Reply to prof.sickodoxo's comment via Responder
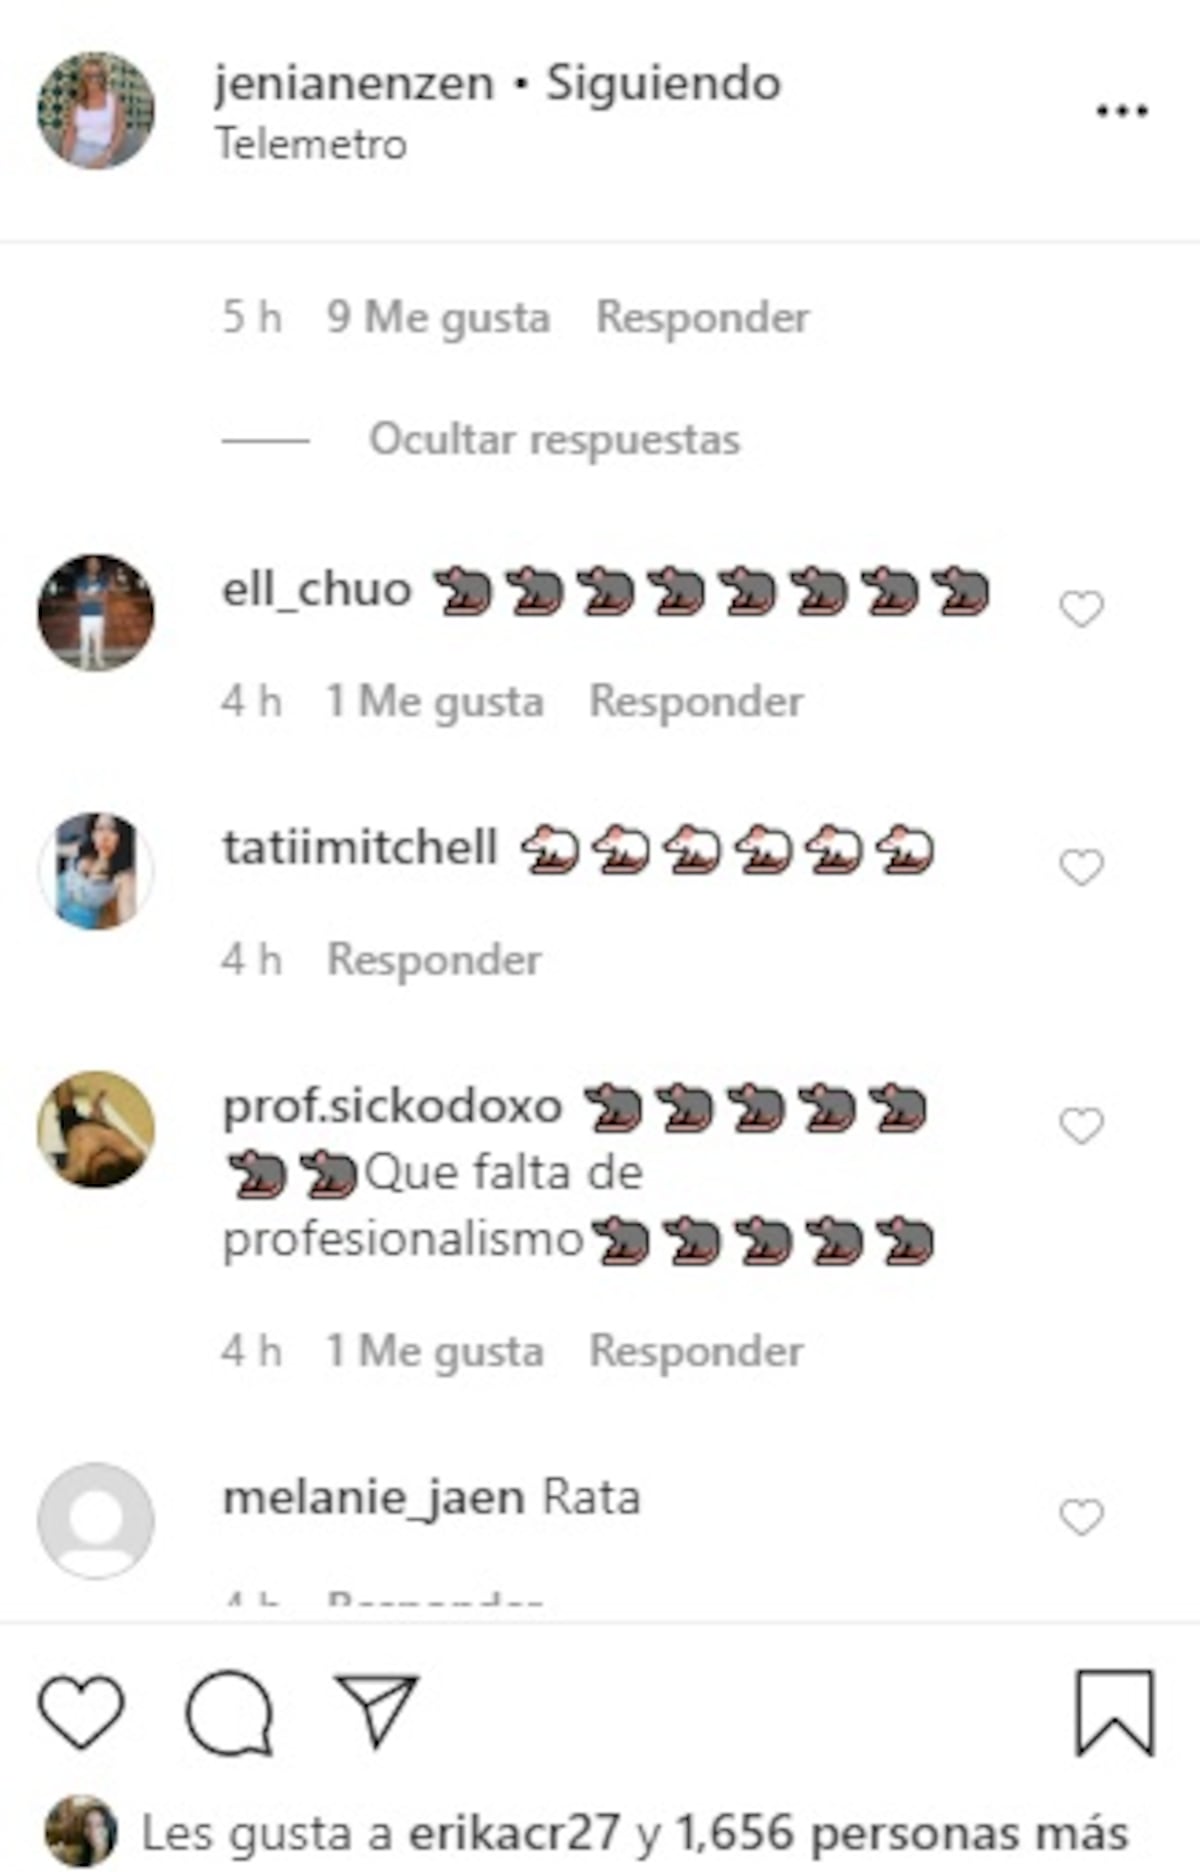 [x=696, y=1351]
